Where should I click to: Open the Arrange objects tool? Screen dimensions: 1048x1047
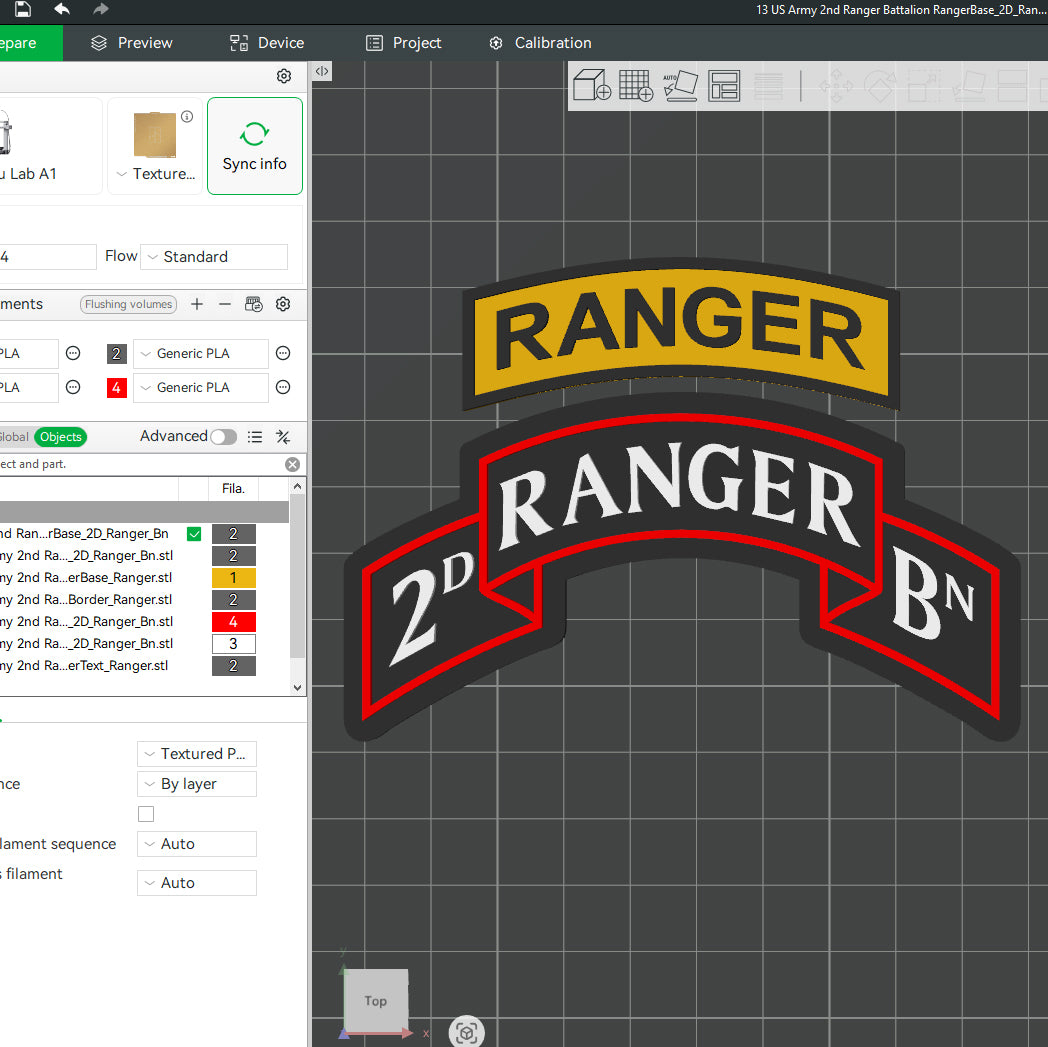tap(724, 86)
